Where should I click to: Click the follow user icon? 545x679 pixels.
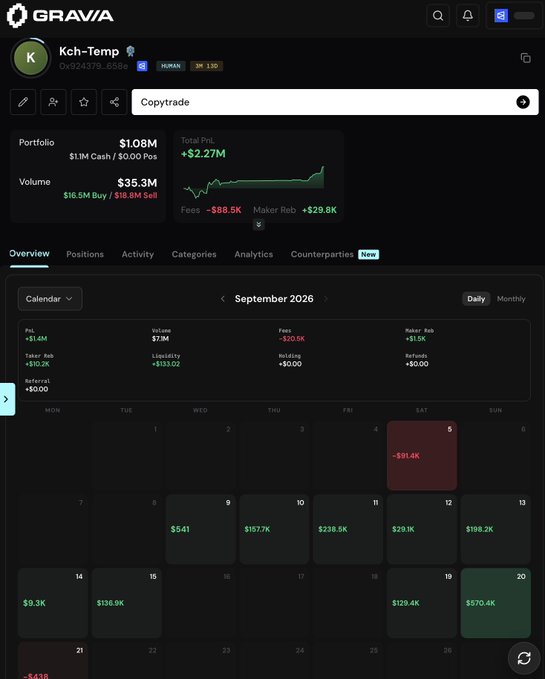tap(53, 102)
